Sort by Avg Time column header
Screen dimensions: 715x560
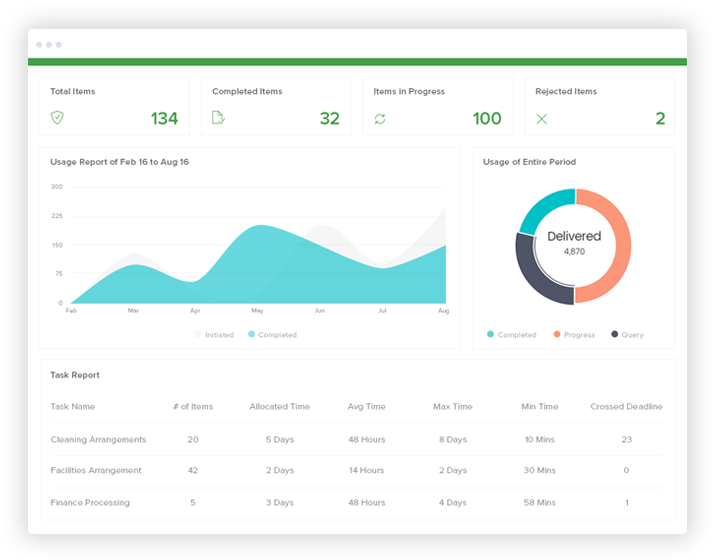click(x=366, y=406)
